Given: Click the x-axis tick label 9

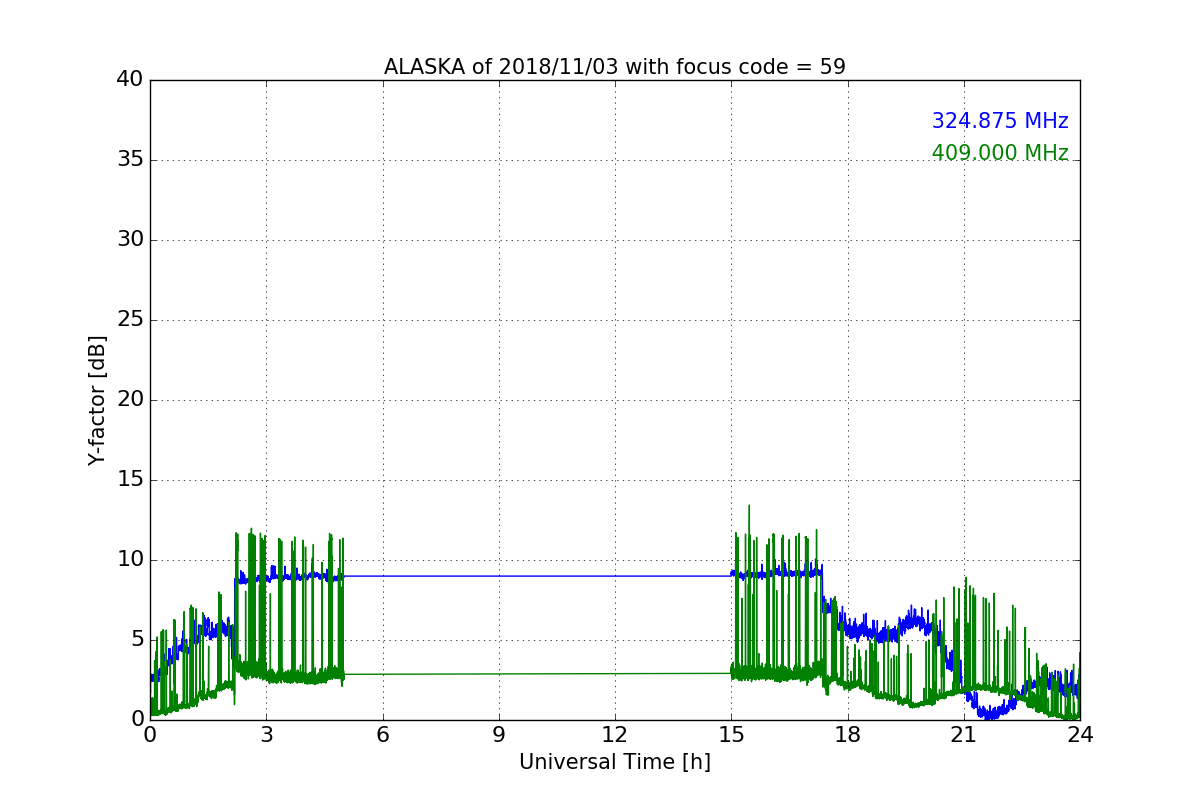Looking at the screenshot, I should (499, 735).
